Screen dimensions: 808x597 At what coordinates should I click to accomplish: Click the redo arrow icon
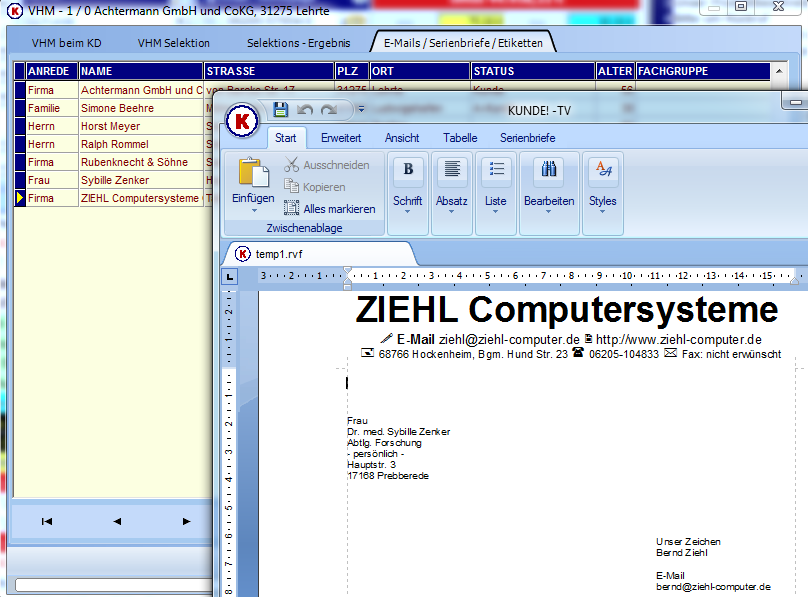point(329,110)
